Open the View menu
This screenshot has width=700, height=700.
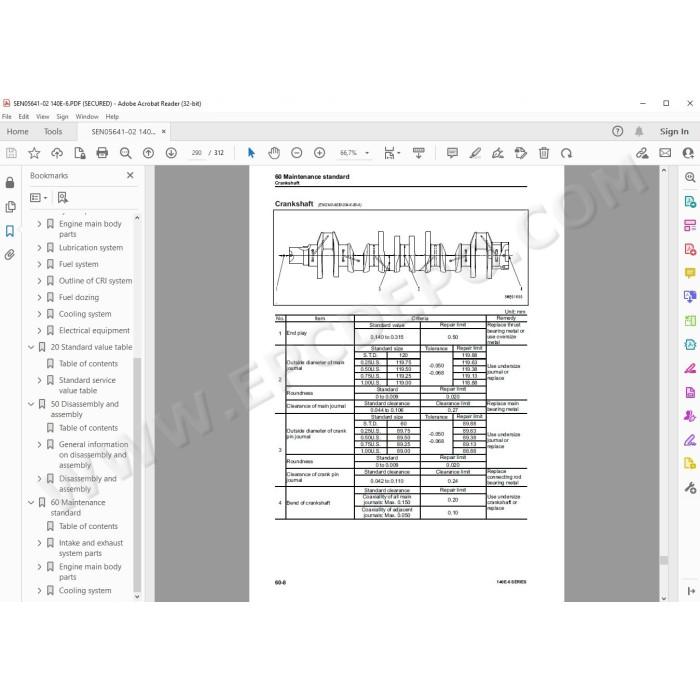(x=42, y=117)
